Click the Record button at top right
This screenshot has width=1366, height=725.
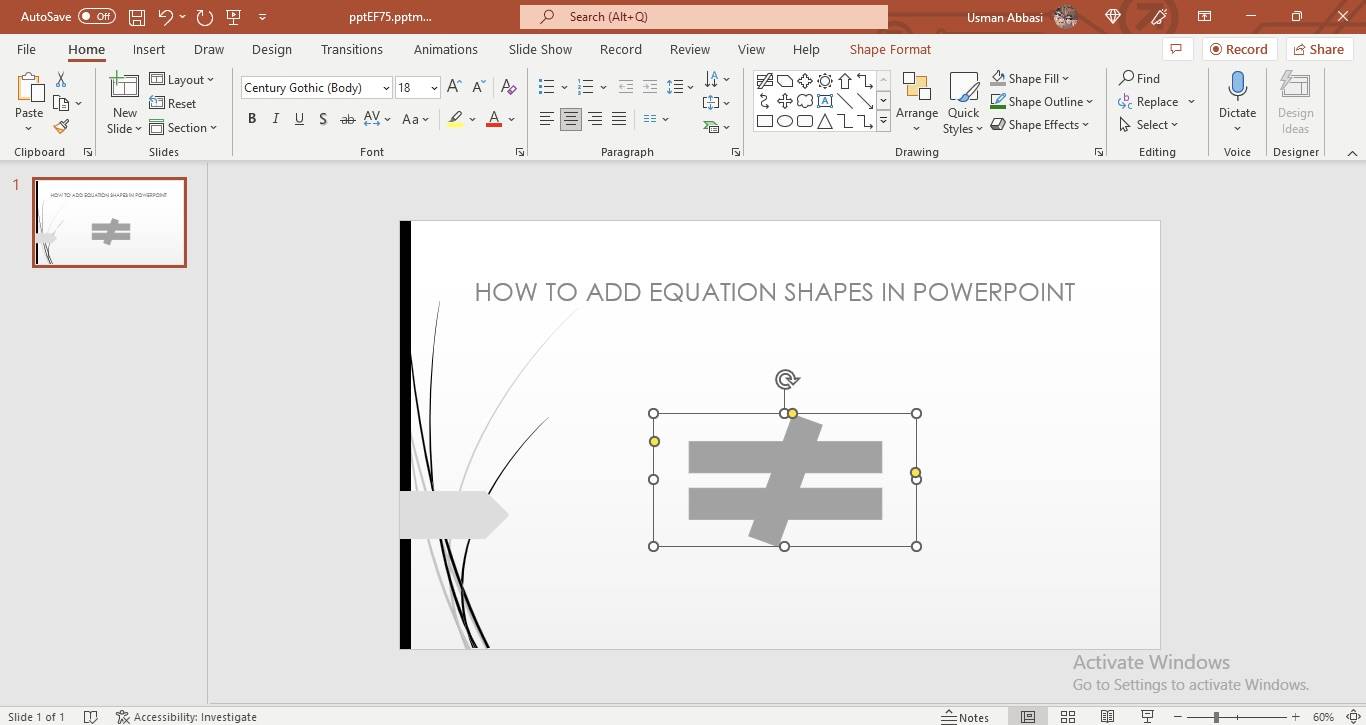click(x=1238, y=49)
